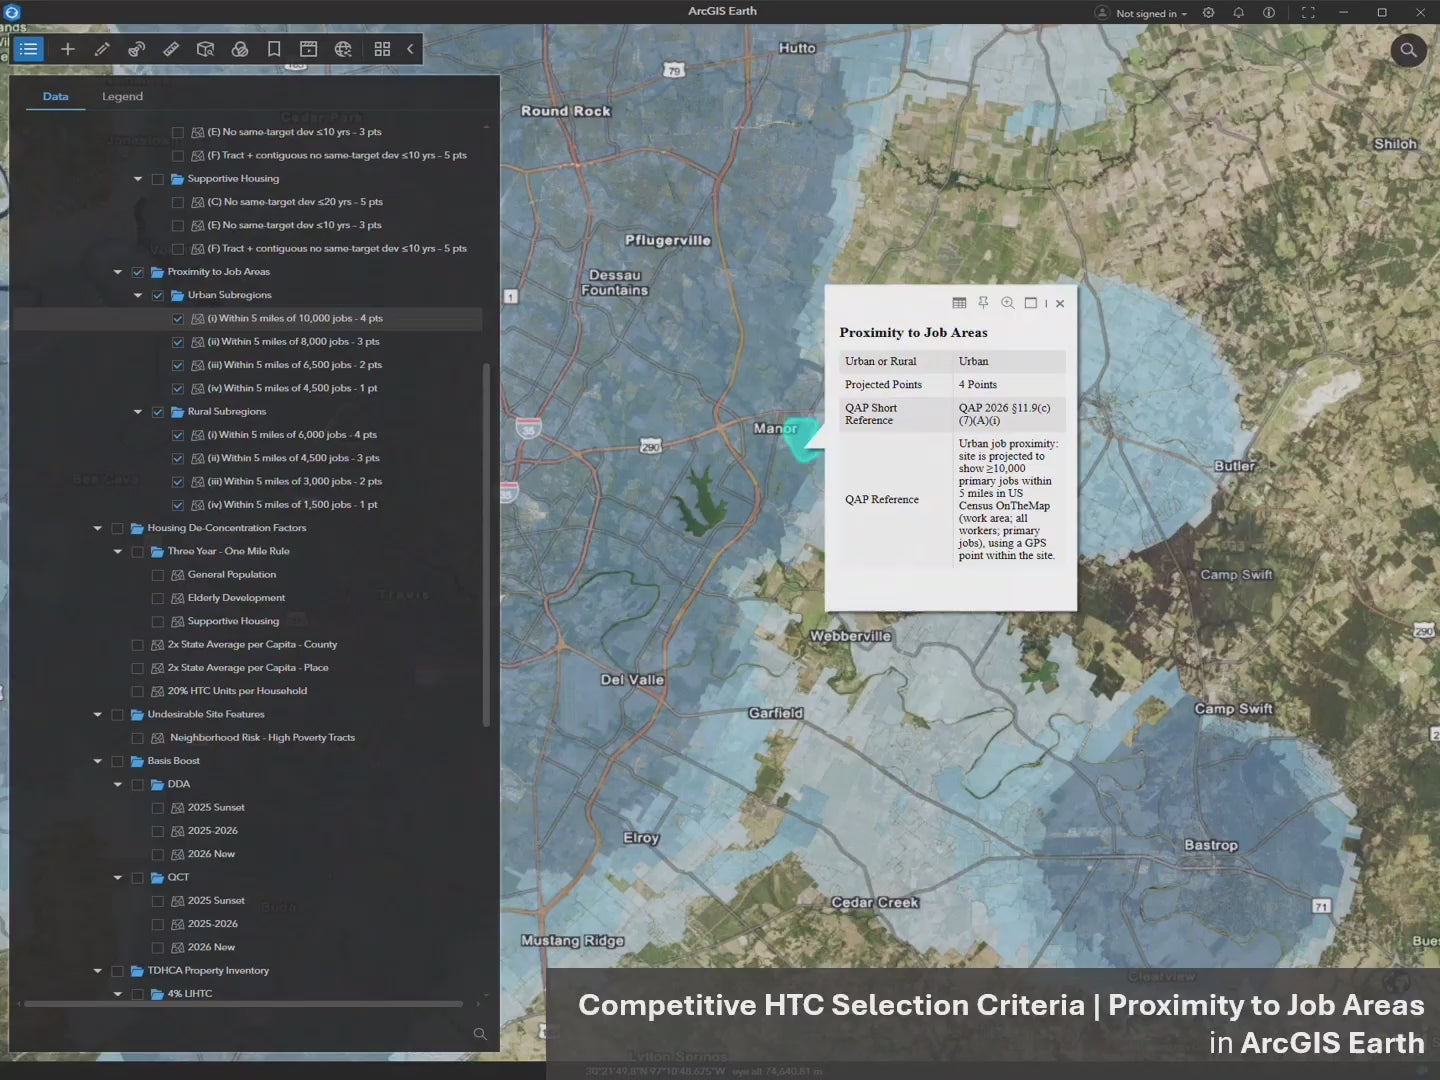Uncheck Within 5 miles of 8,000 jobs layer
Image resolution: width=1440 pixels, height=1080 pixels.
tap(178, 342)
